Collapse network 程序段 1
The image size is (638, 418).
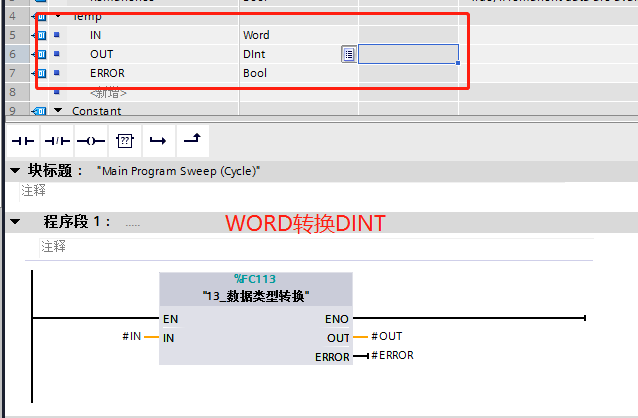click(x=15, y=222)
